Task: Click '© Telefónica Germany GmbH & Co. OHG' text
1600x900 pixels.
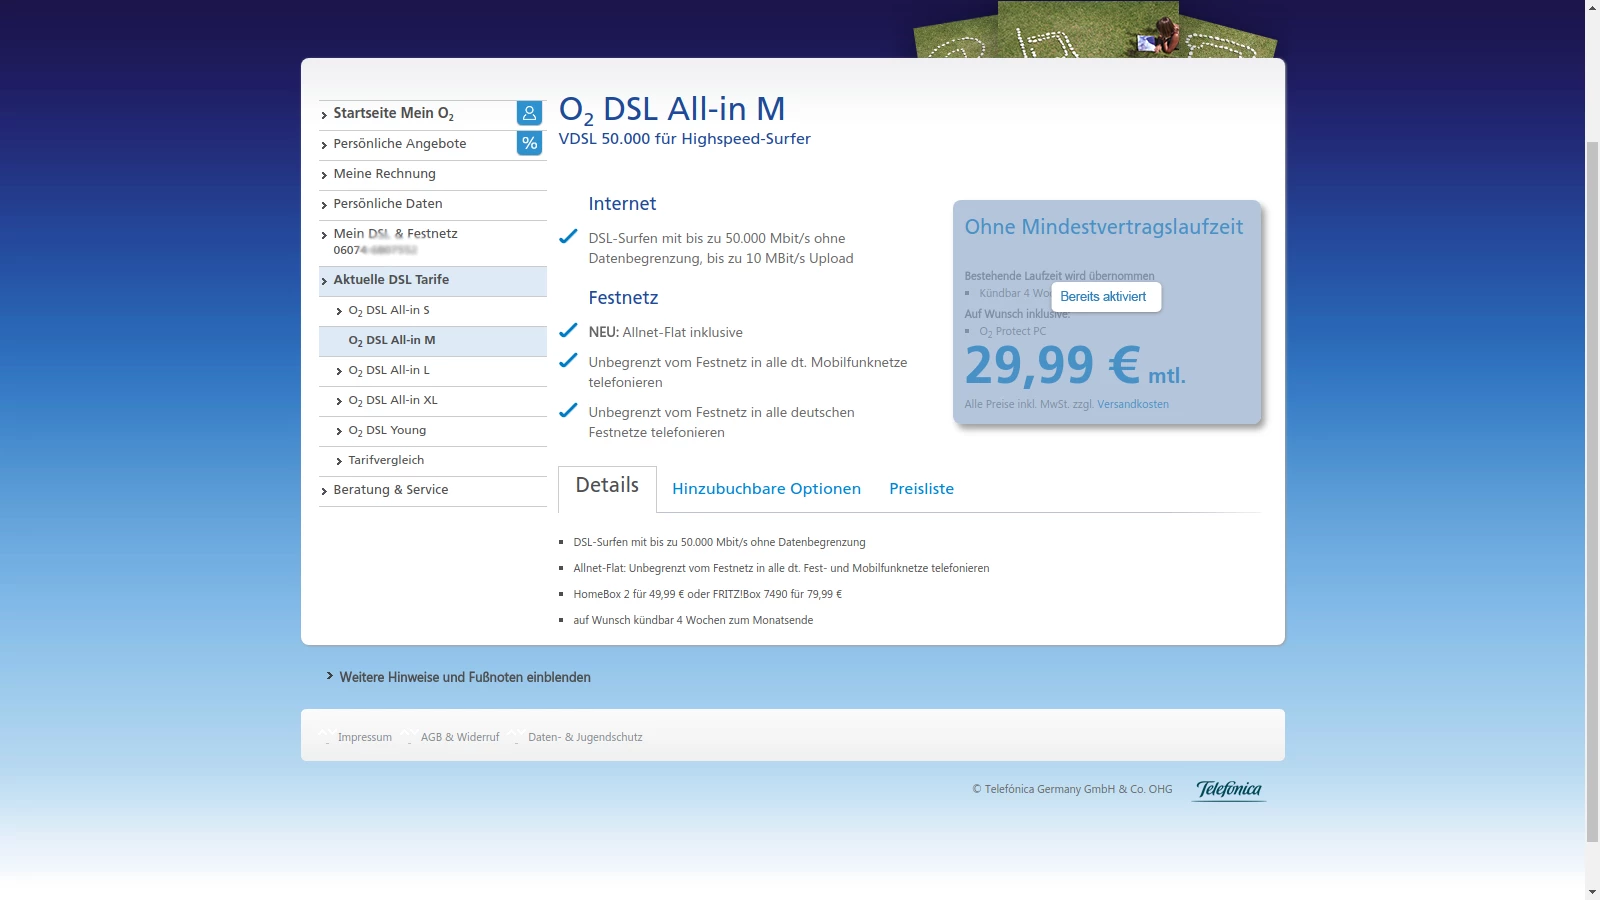Action: (x=1072, y=789)
